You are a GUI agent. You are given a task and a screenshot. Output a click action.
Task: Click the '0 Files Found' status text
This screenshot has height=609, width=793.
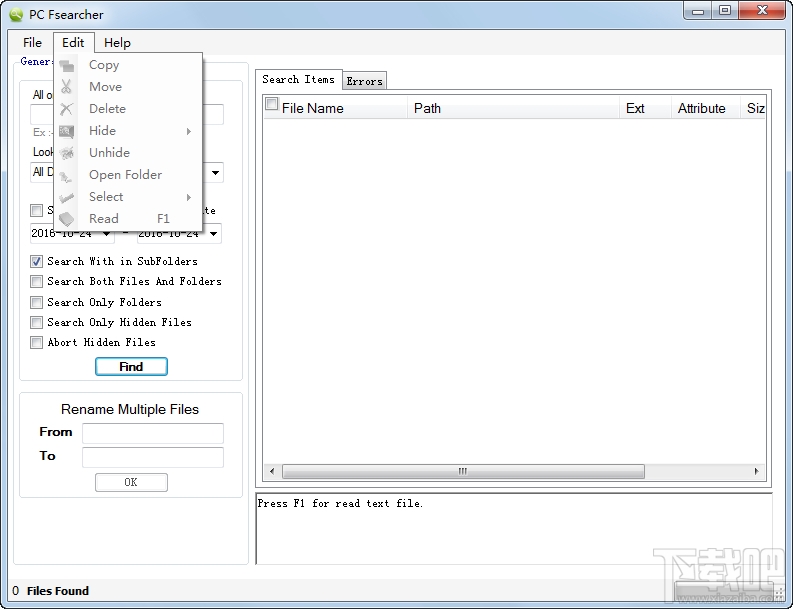51,591
